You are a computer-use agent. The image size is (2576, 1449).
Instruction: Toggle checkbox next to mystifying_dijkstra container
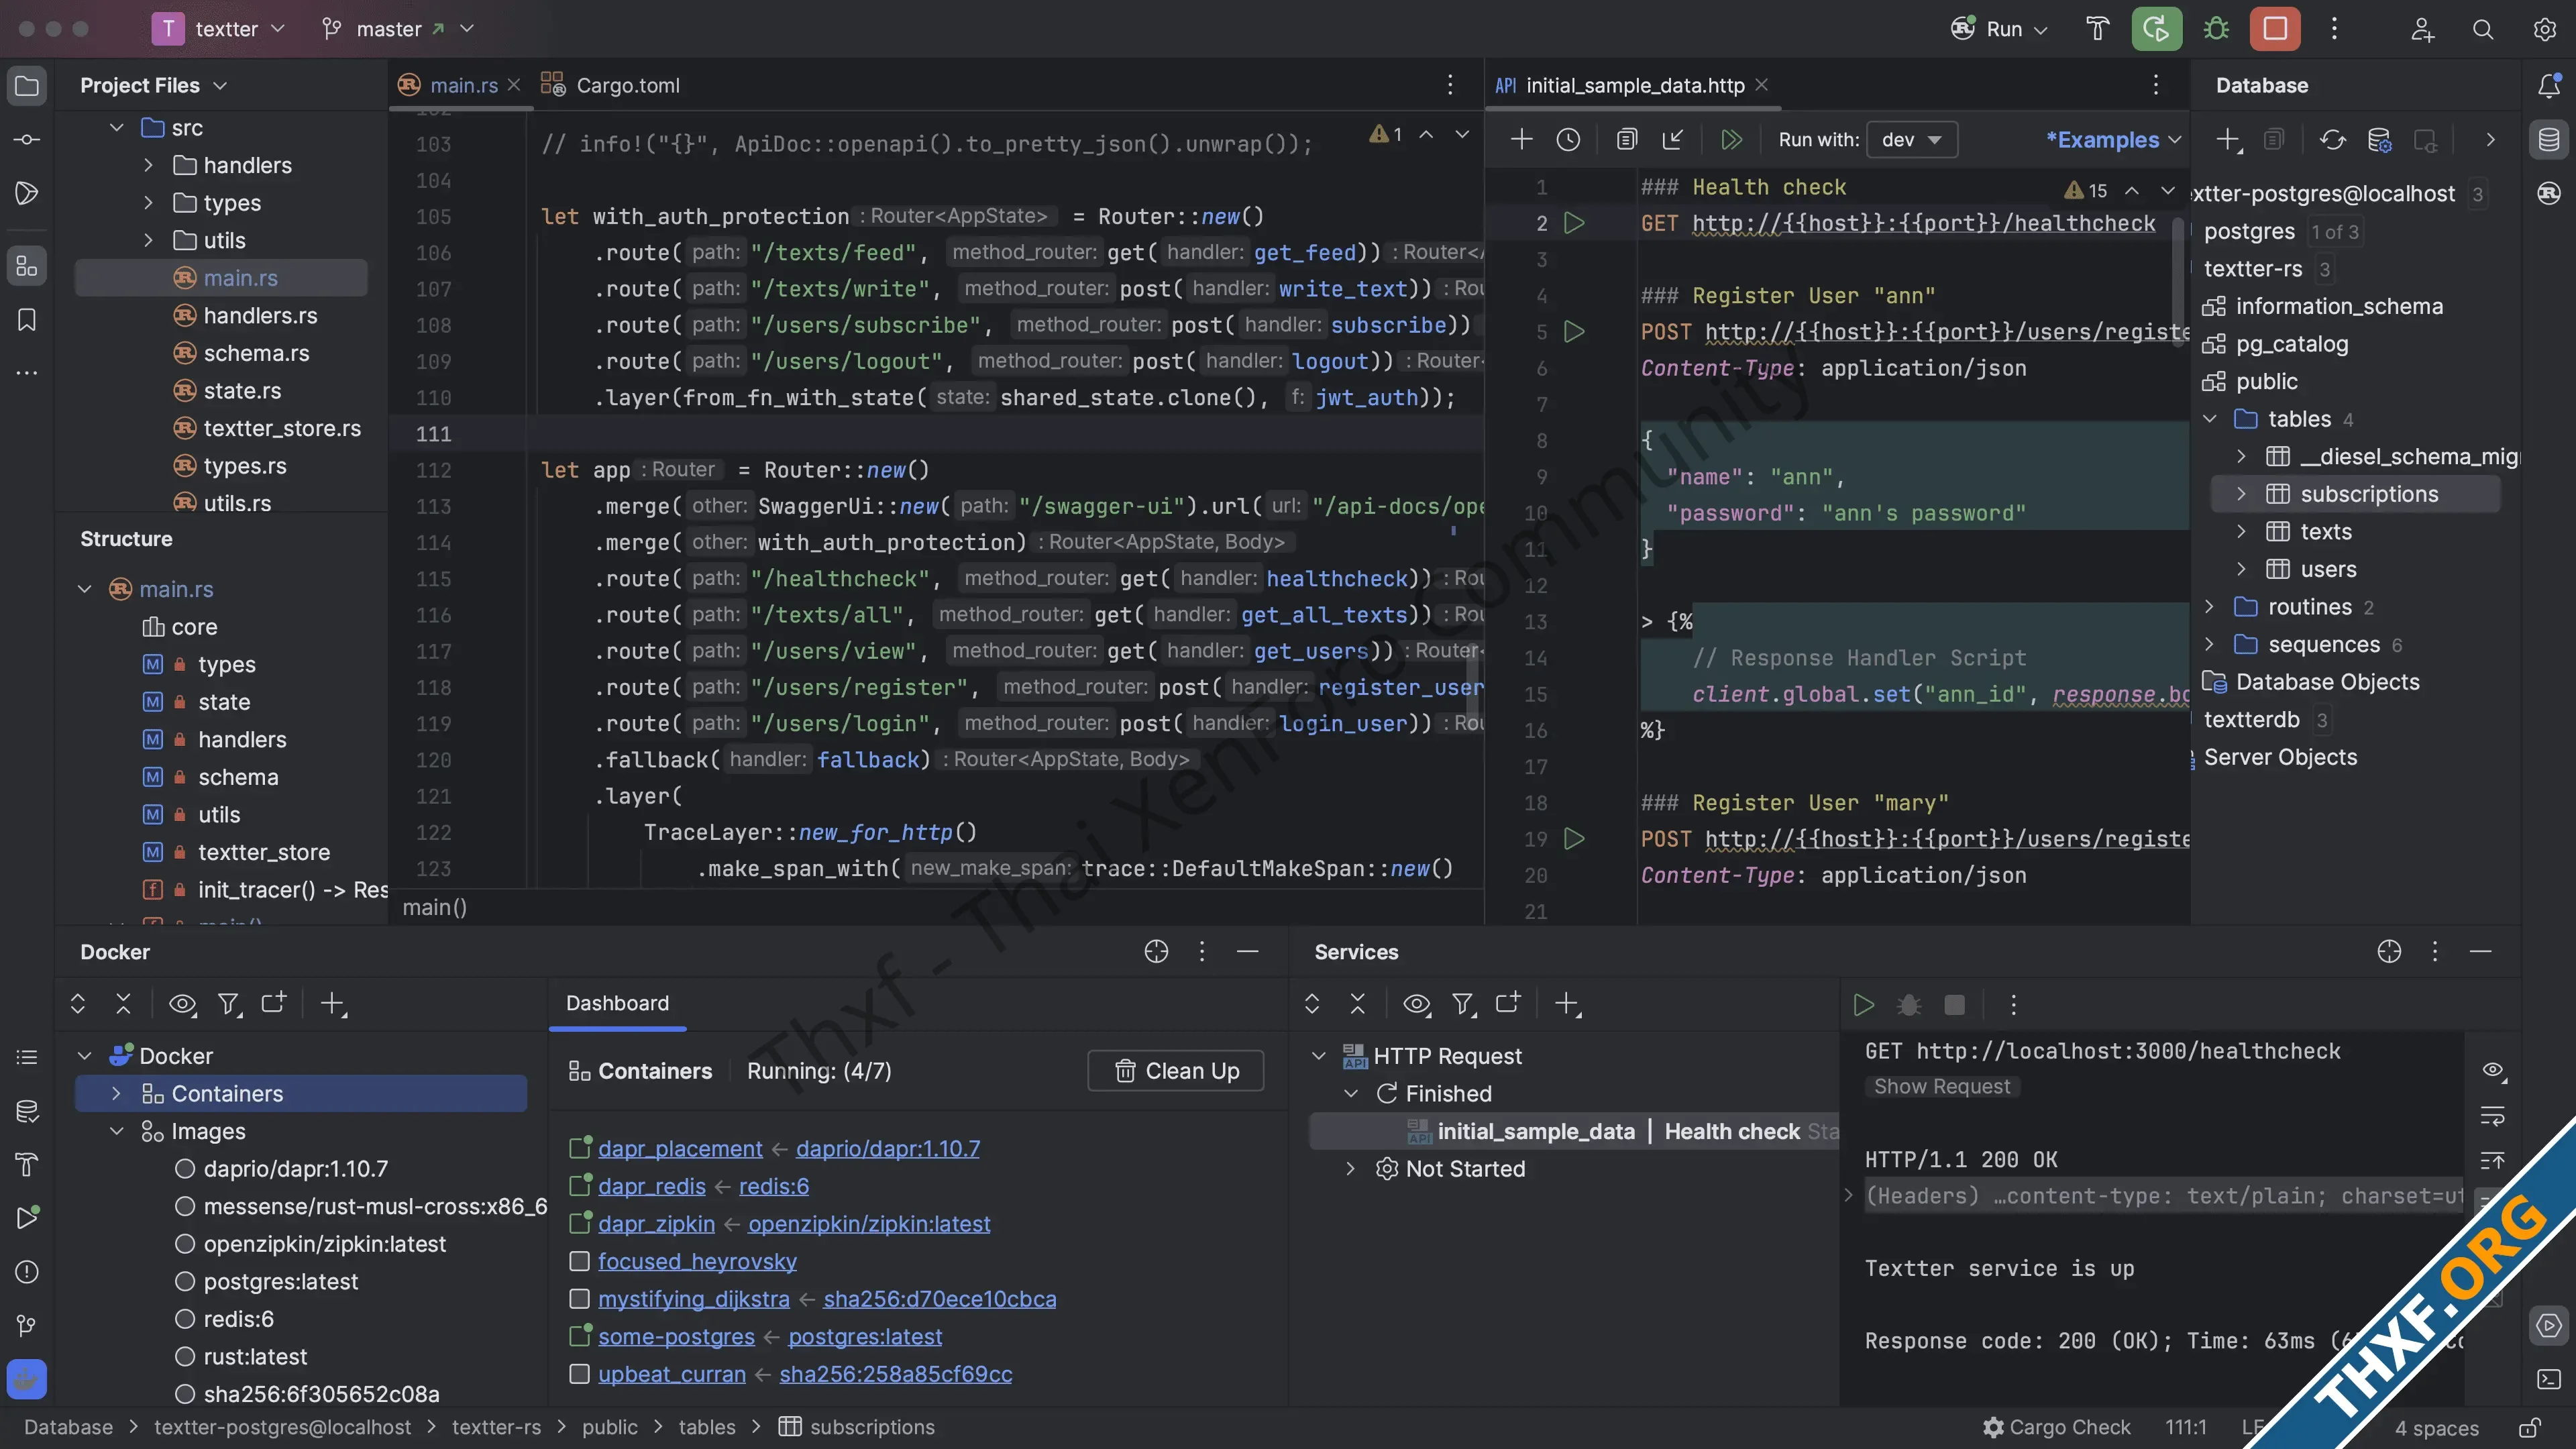coord(579,1299)
